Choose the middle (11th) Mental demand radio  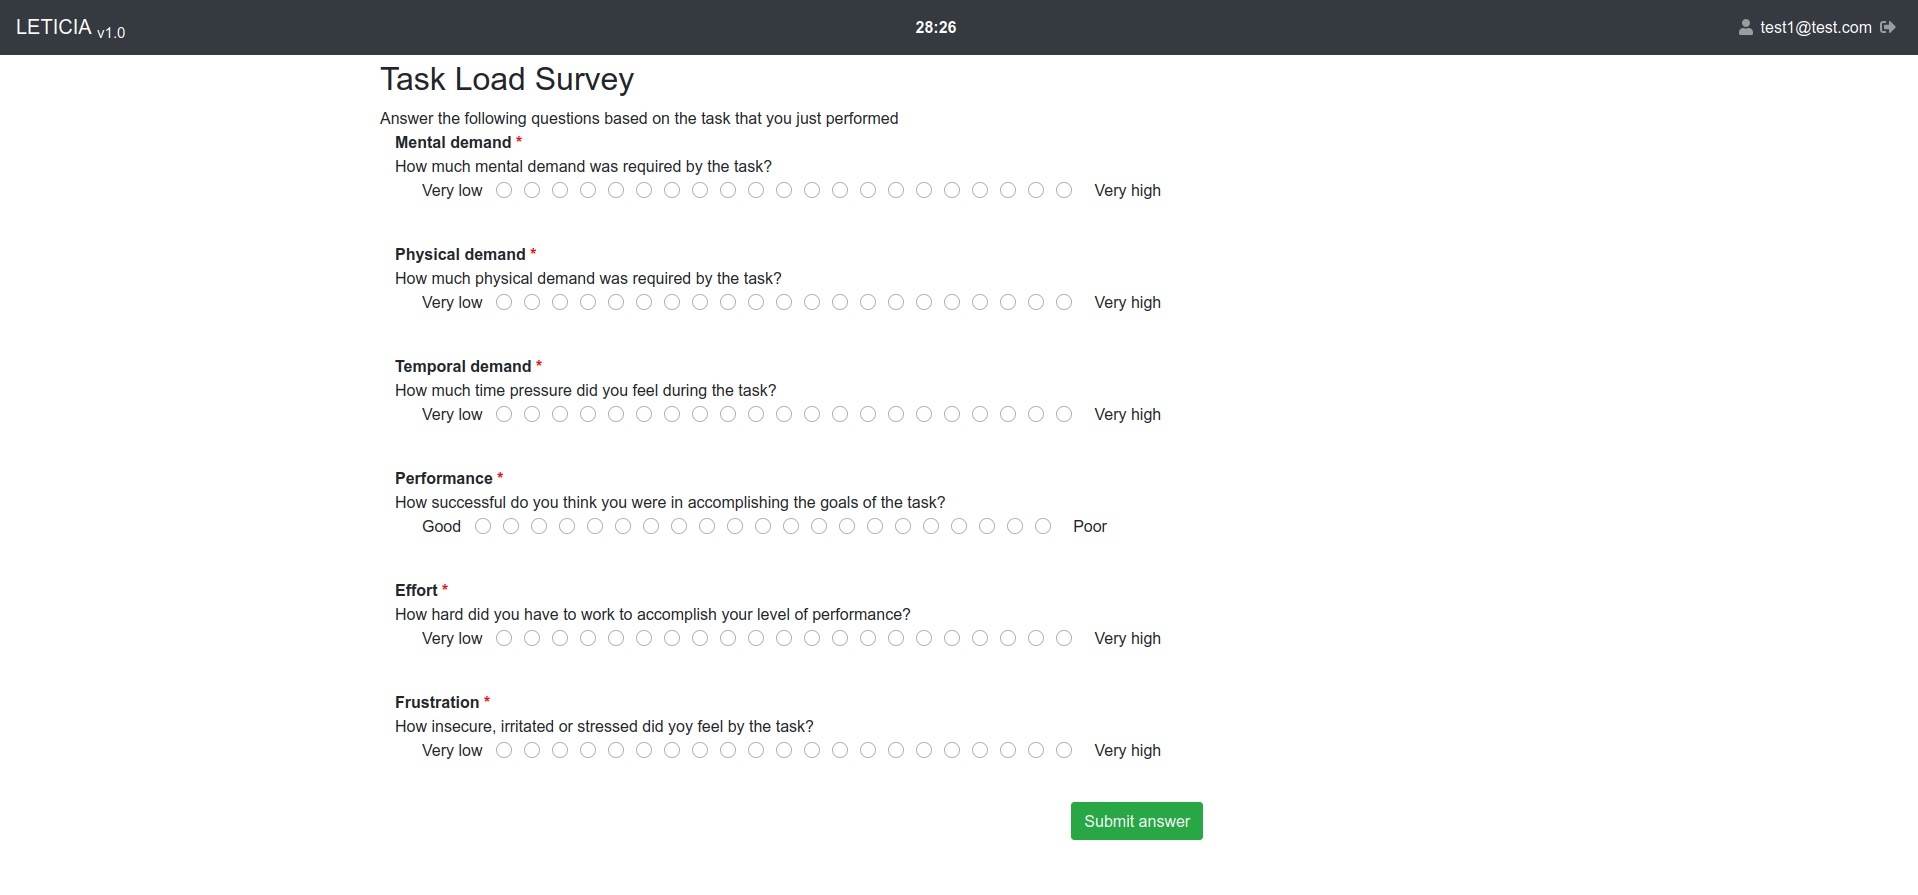[x=784, y=190]
